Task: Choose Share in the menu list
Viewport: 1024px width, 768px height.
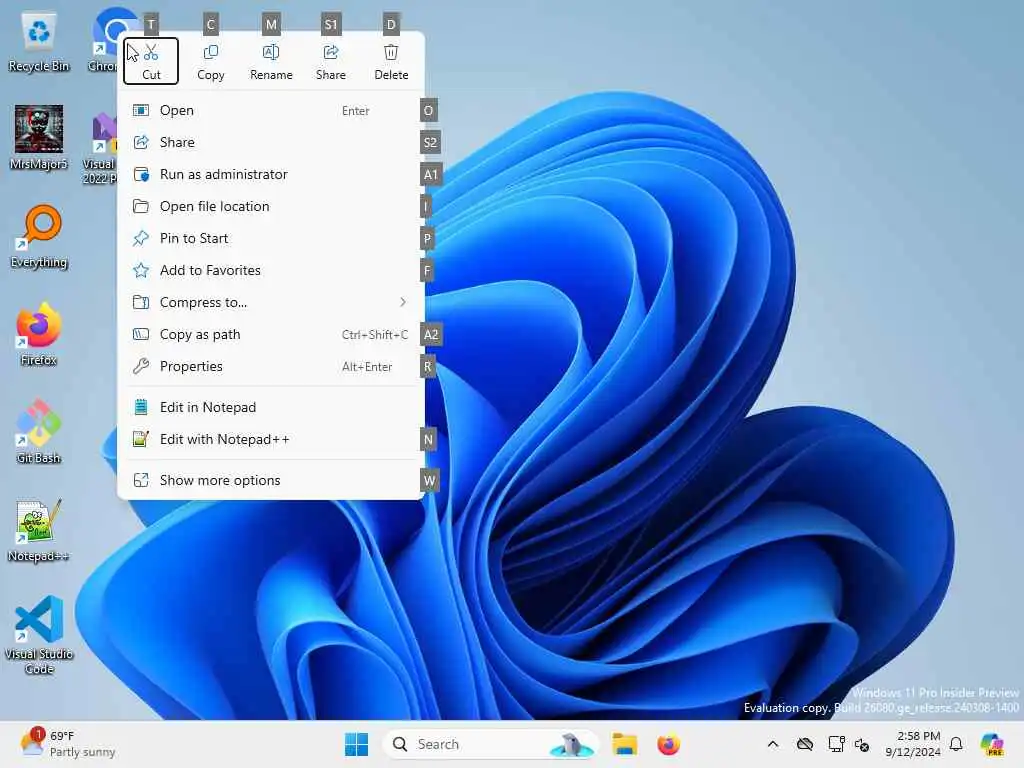Action: click(271, 142)
